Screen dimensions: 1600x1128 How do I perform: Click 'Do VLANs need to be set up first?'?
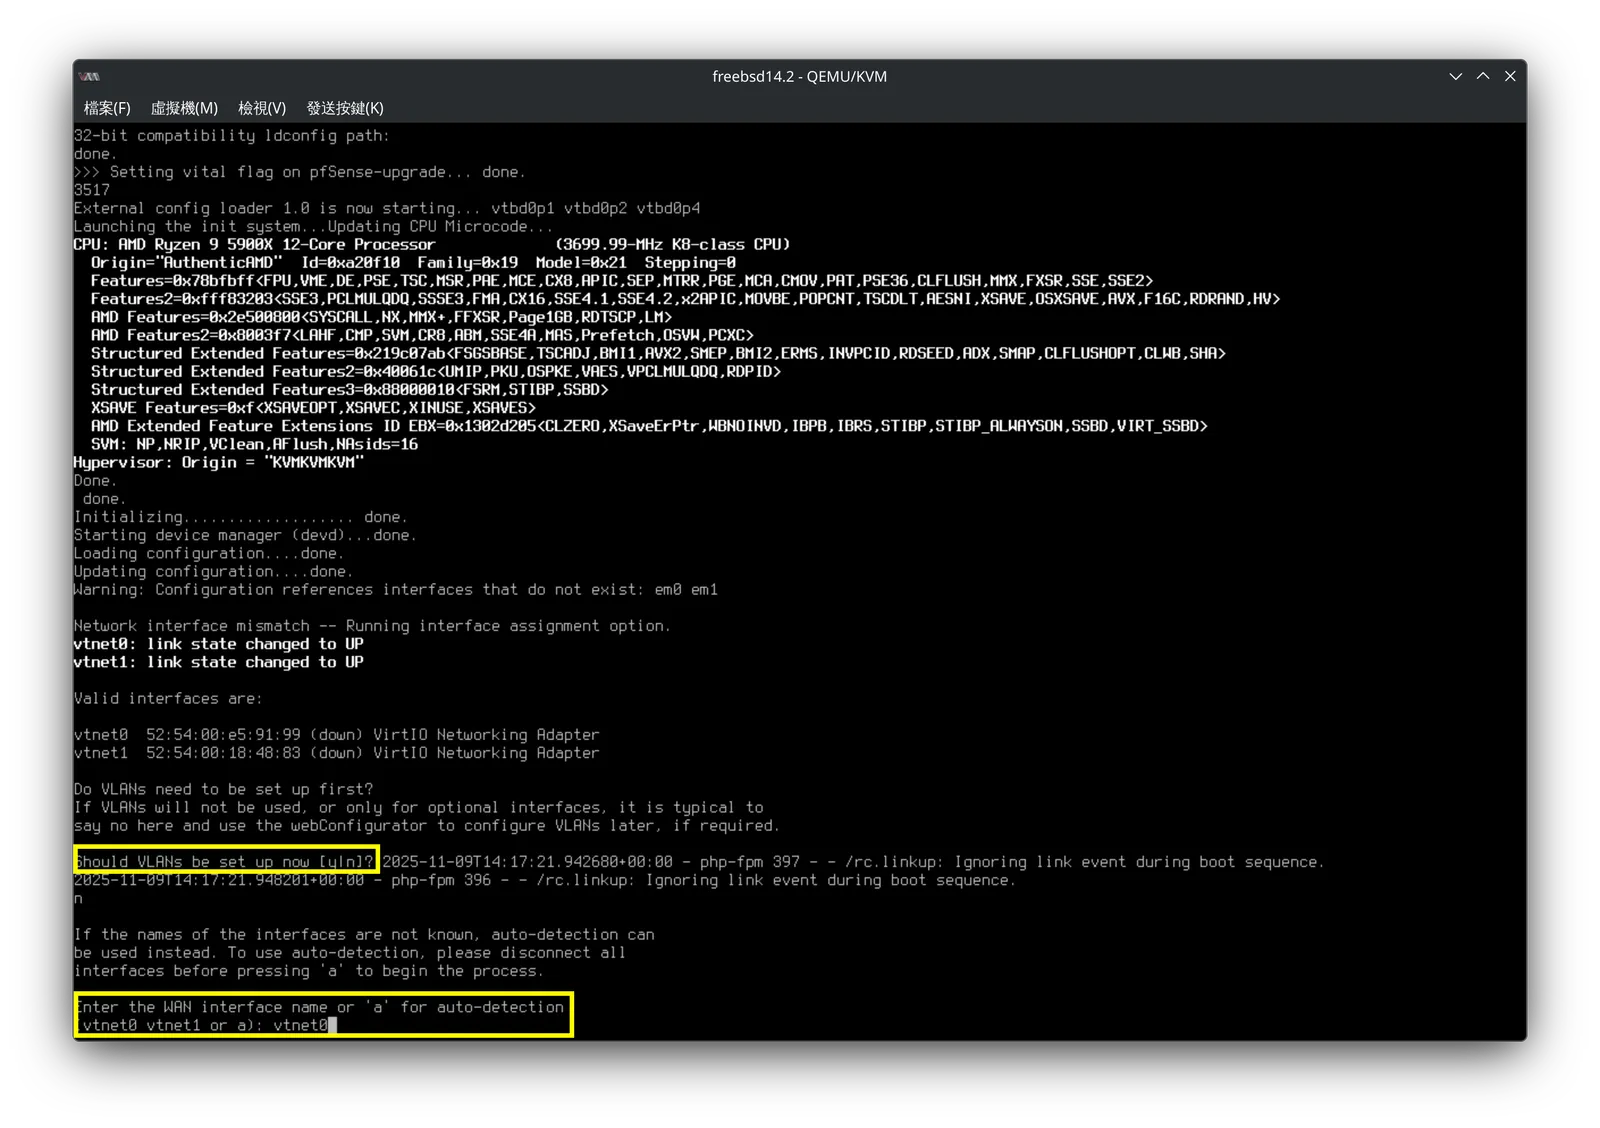pos(223,789)
